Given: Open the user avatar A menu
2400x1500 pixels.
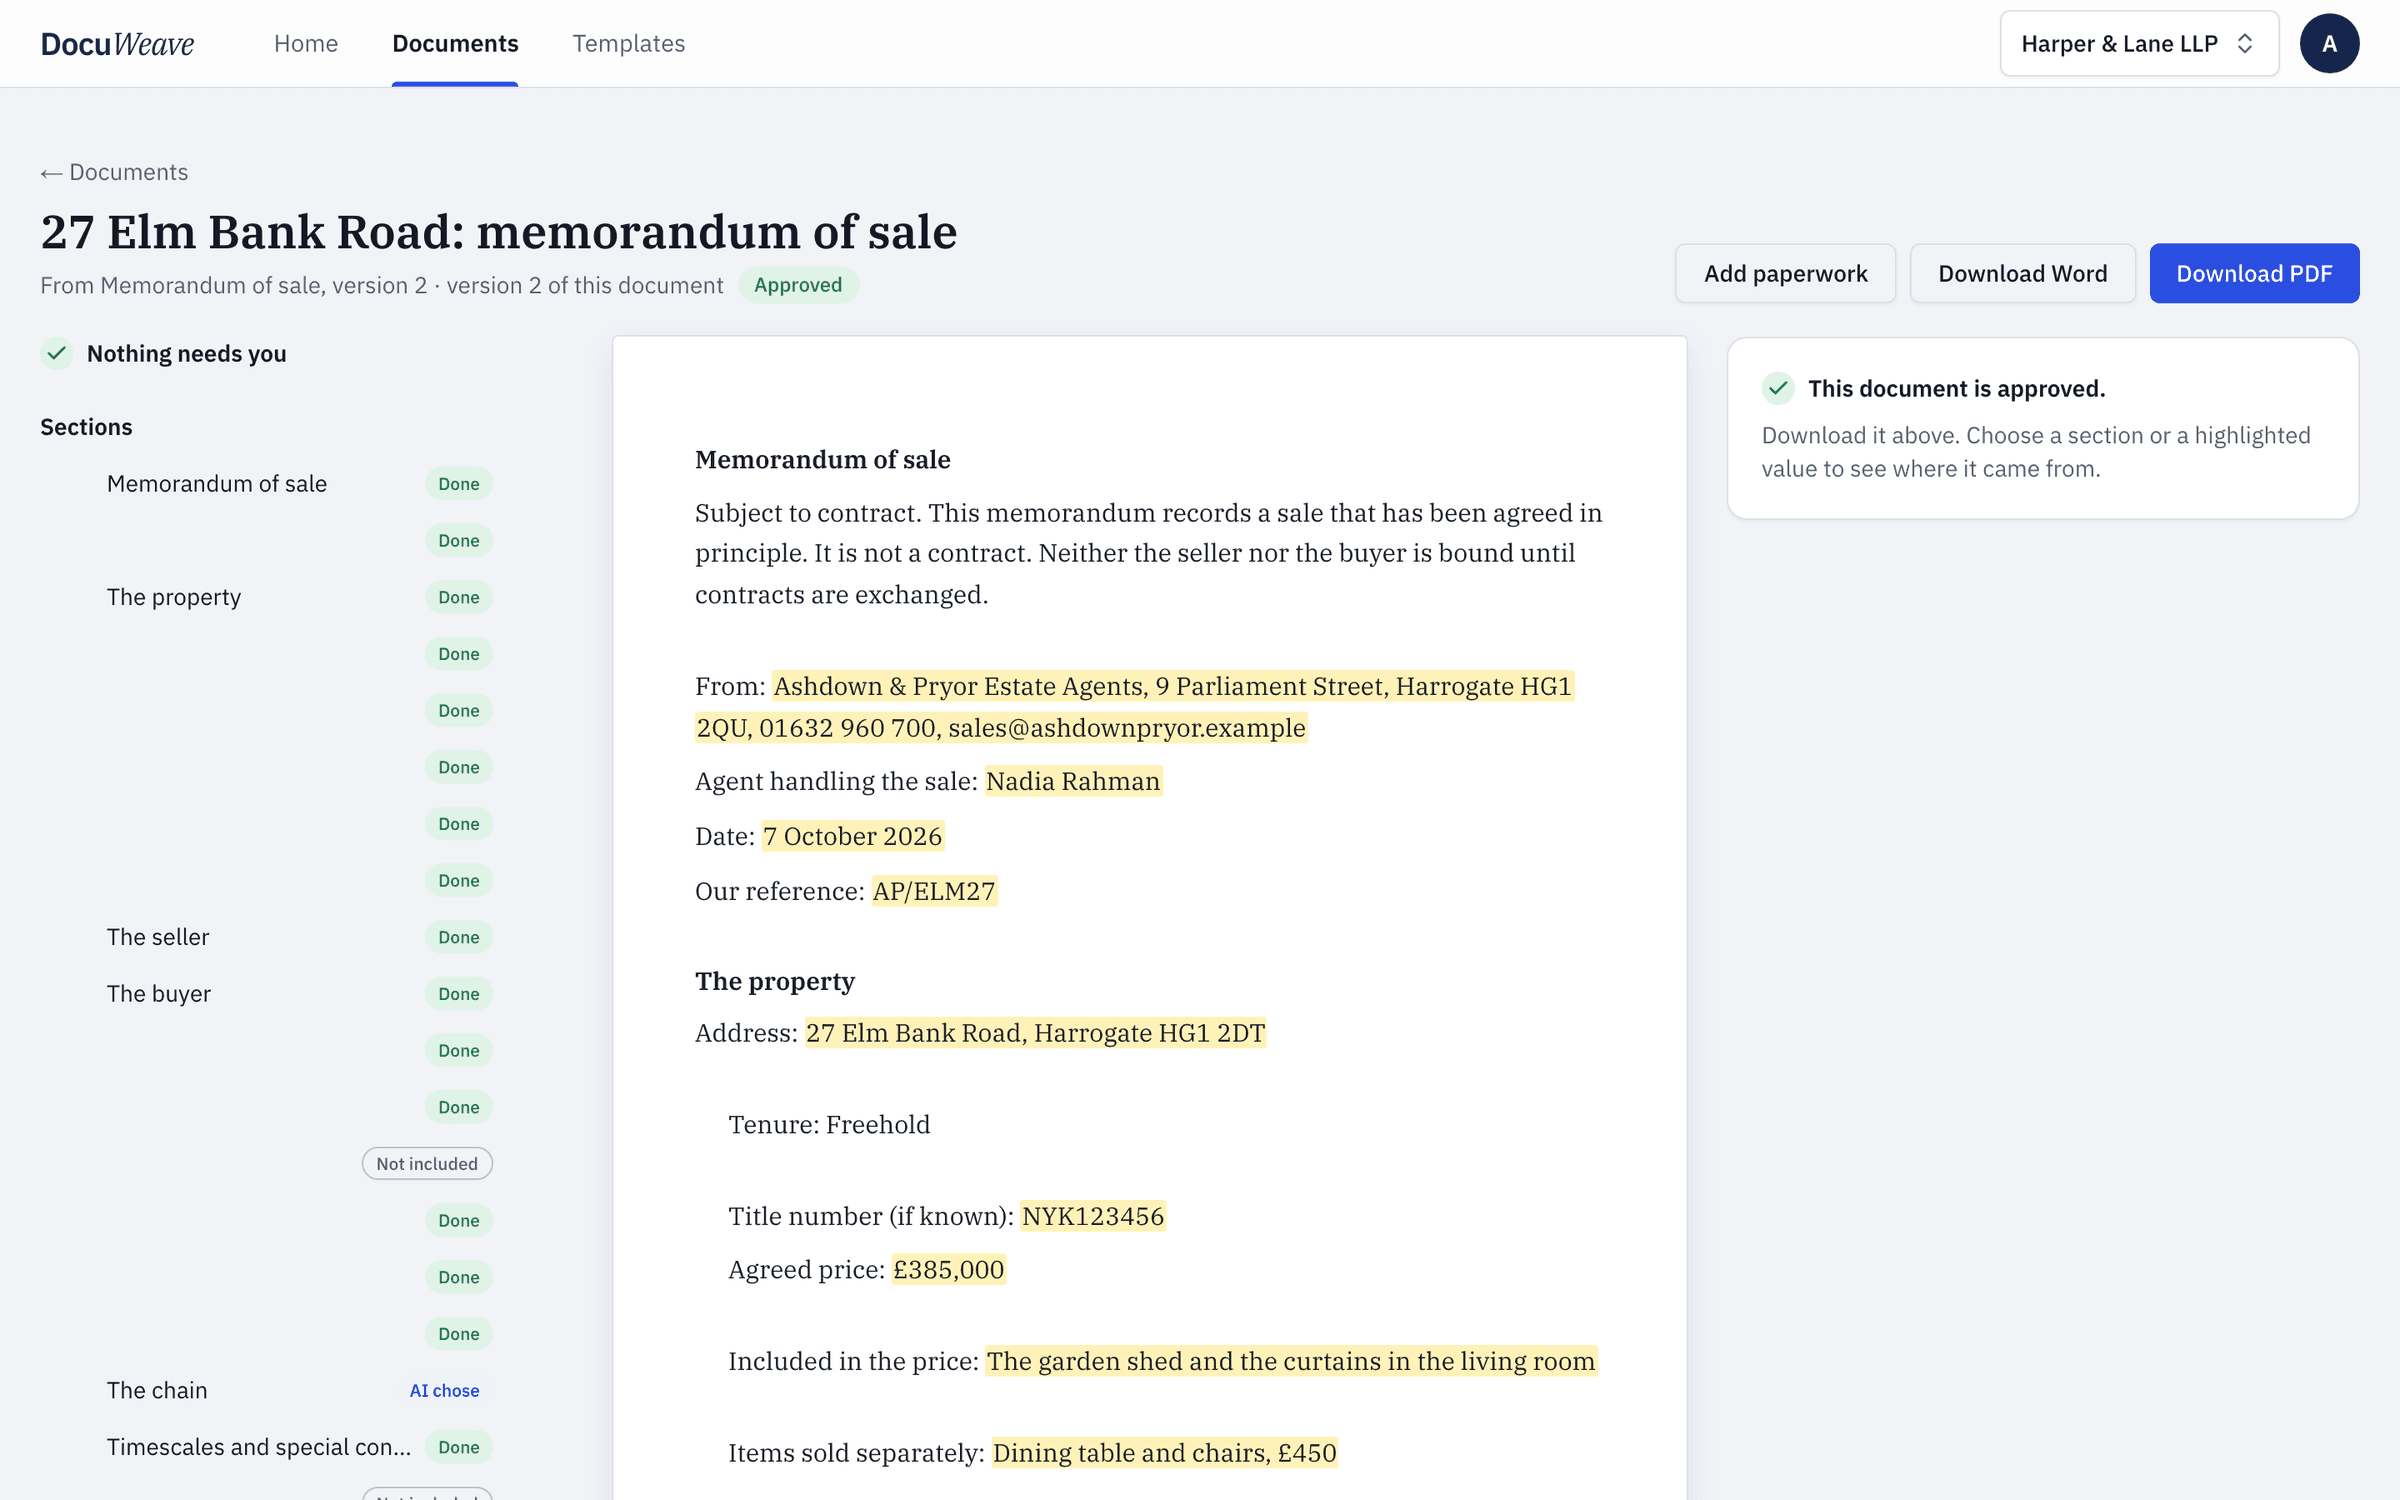Looking at the screenshot, I should 2329,43.
